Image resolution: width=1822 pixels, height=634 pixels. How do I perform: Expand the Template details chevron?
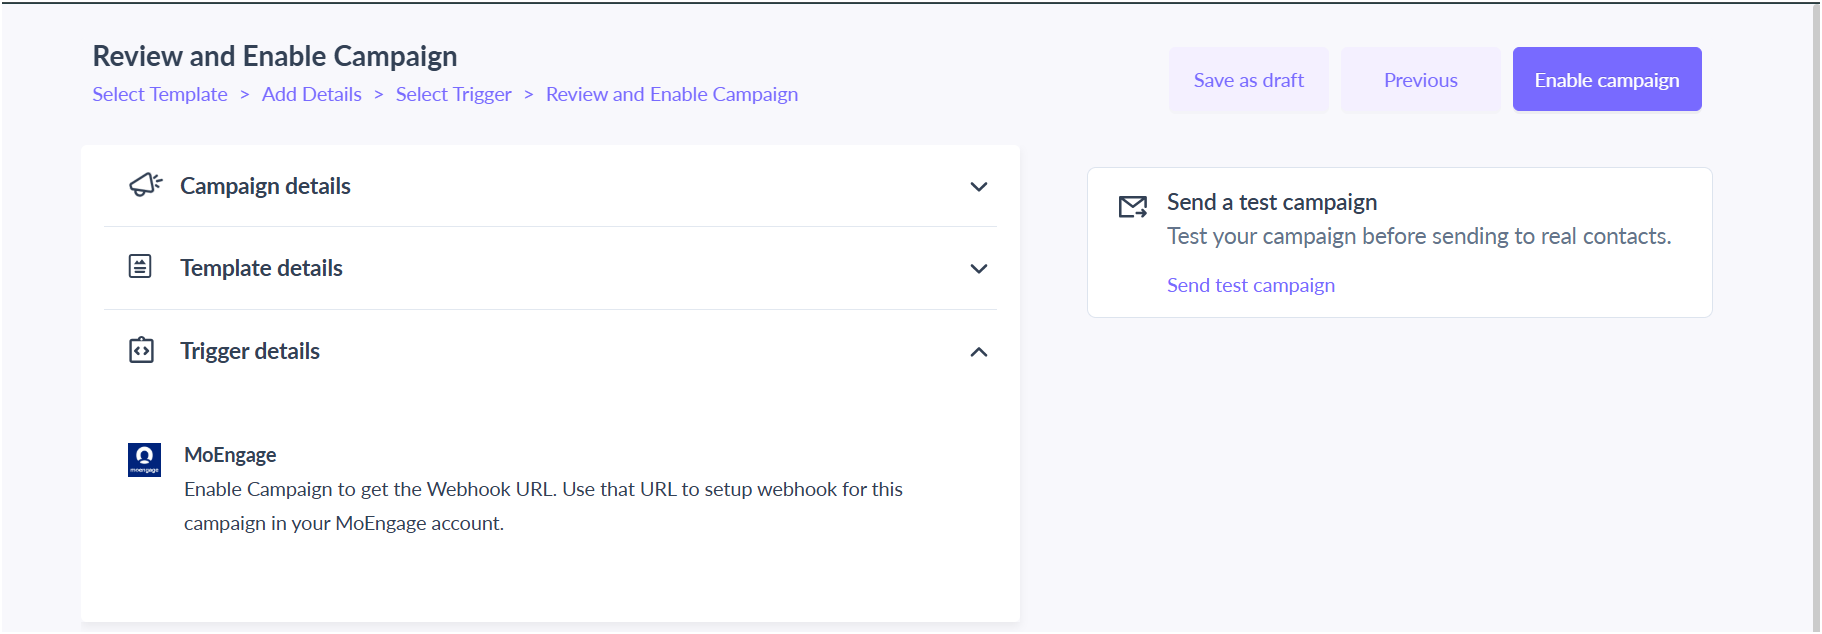979,269
